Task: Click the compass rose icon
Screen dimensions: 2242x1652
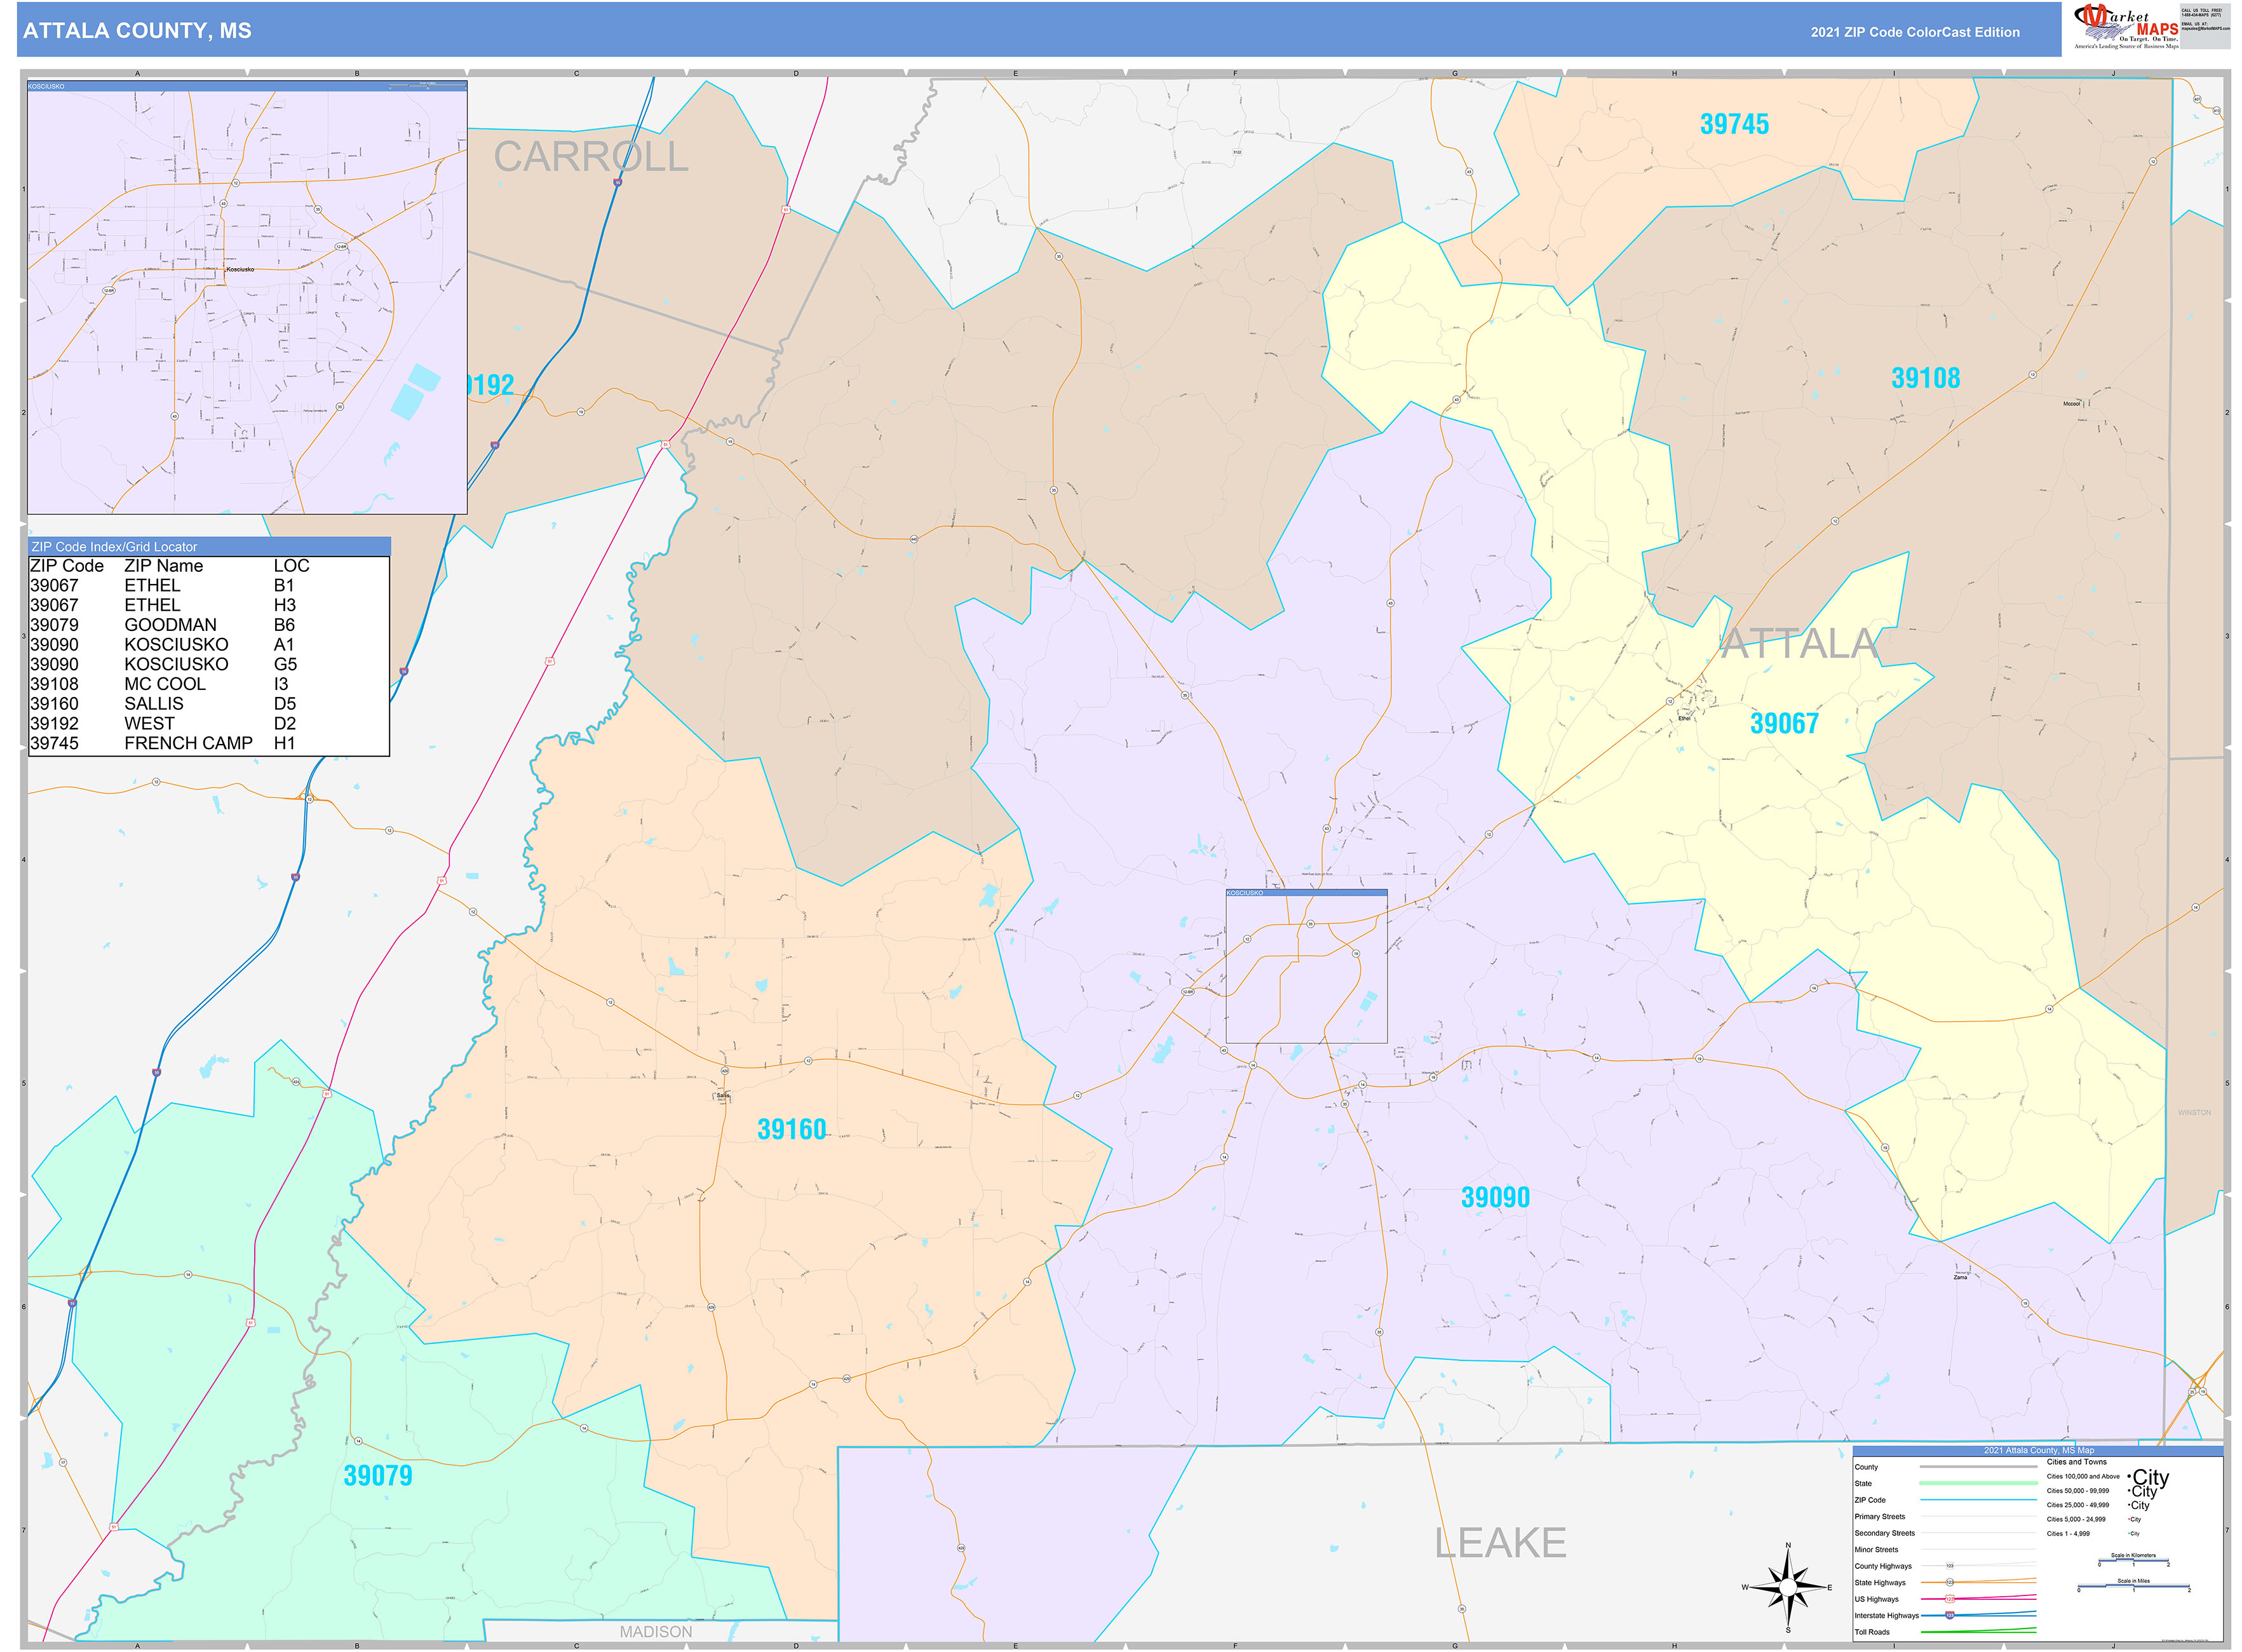Action: point(1788,1587)
